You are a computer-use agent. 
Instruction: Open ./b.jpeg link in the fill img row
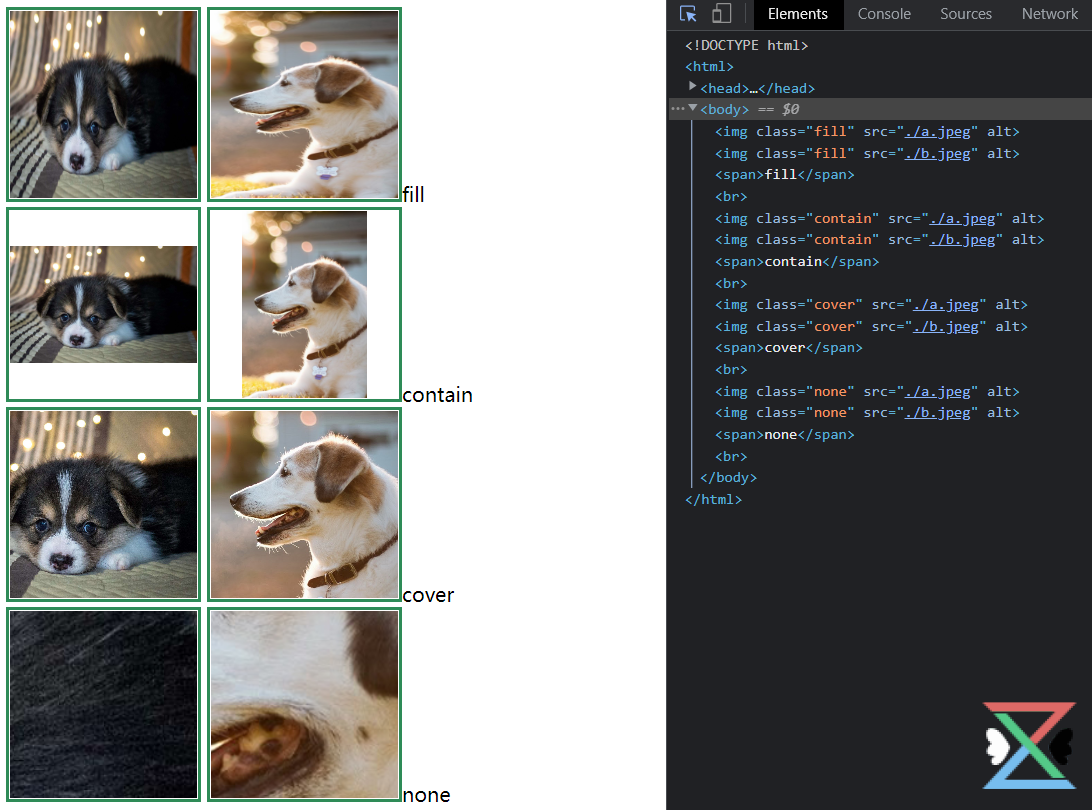pos(937,153)
